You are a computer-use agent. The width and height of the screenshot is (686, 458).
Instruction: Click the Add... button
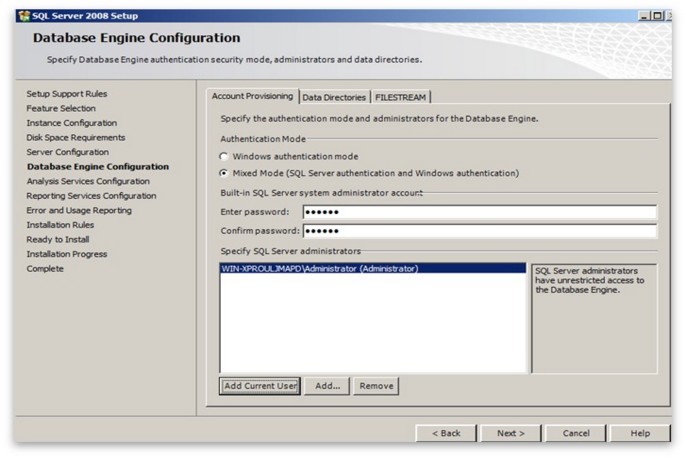coord(327,386)
